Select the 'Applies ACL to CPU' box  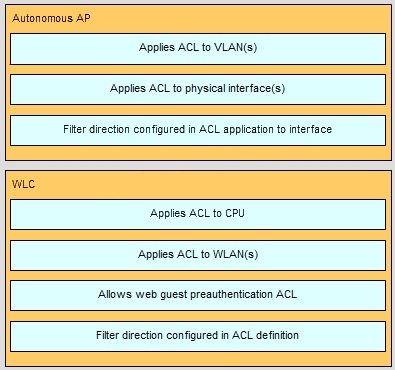(198, 214)
